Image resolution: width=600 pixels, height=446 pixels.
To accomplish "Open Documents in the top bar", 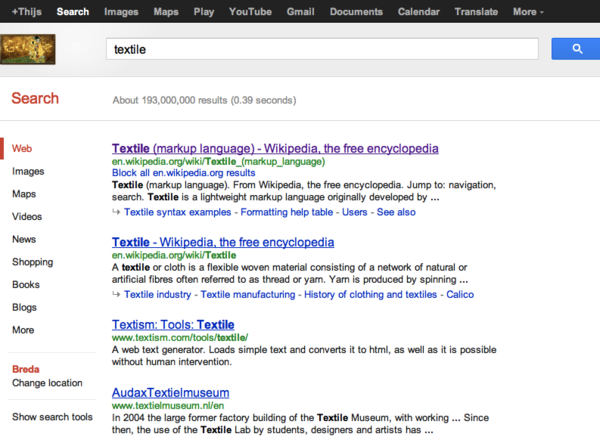I will [x=356, y=12].
